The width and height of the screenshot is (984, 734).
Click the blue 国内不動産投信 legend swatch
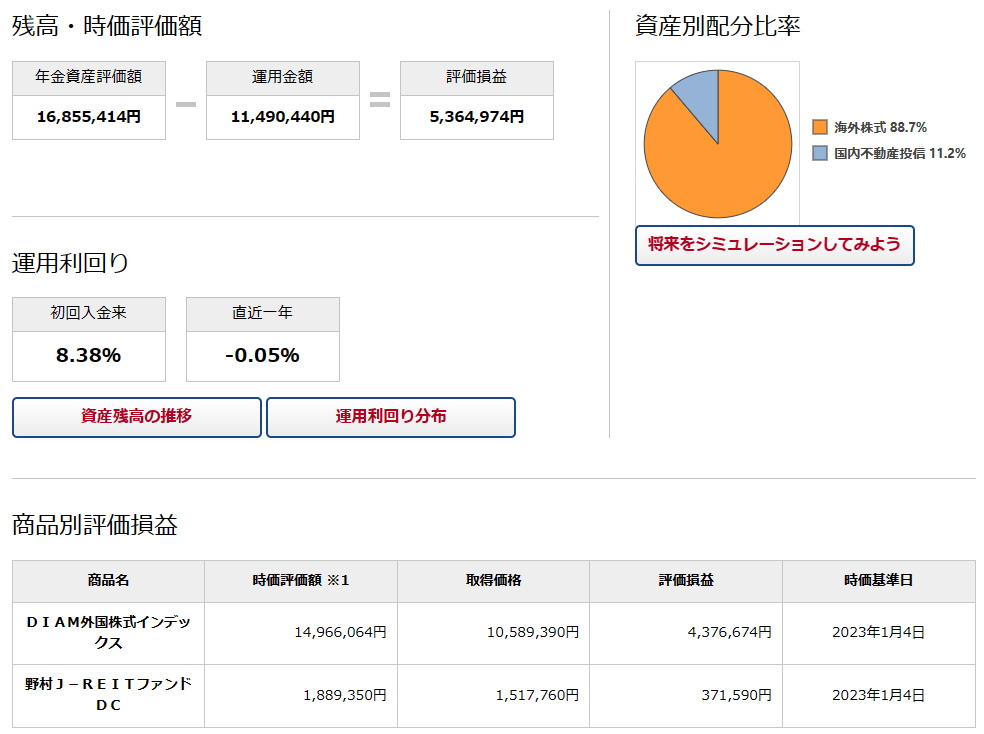click(820, 153)
